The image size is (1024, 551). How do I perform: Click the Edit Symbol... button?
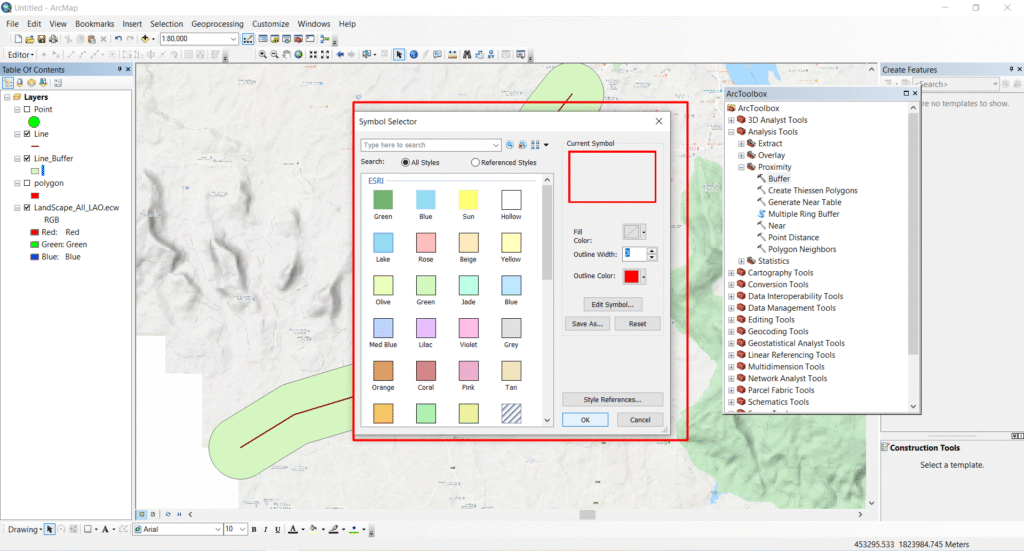613,305
